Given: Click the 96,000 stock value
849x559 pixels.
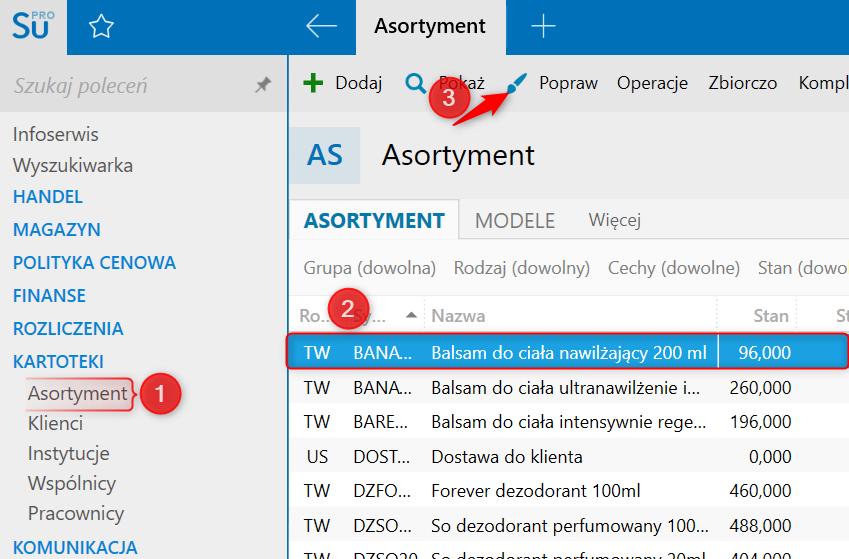Looking at the screenshot, I should pos(765,353).
